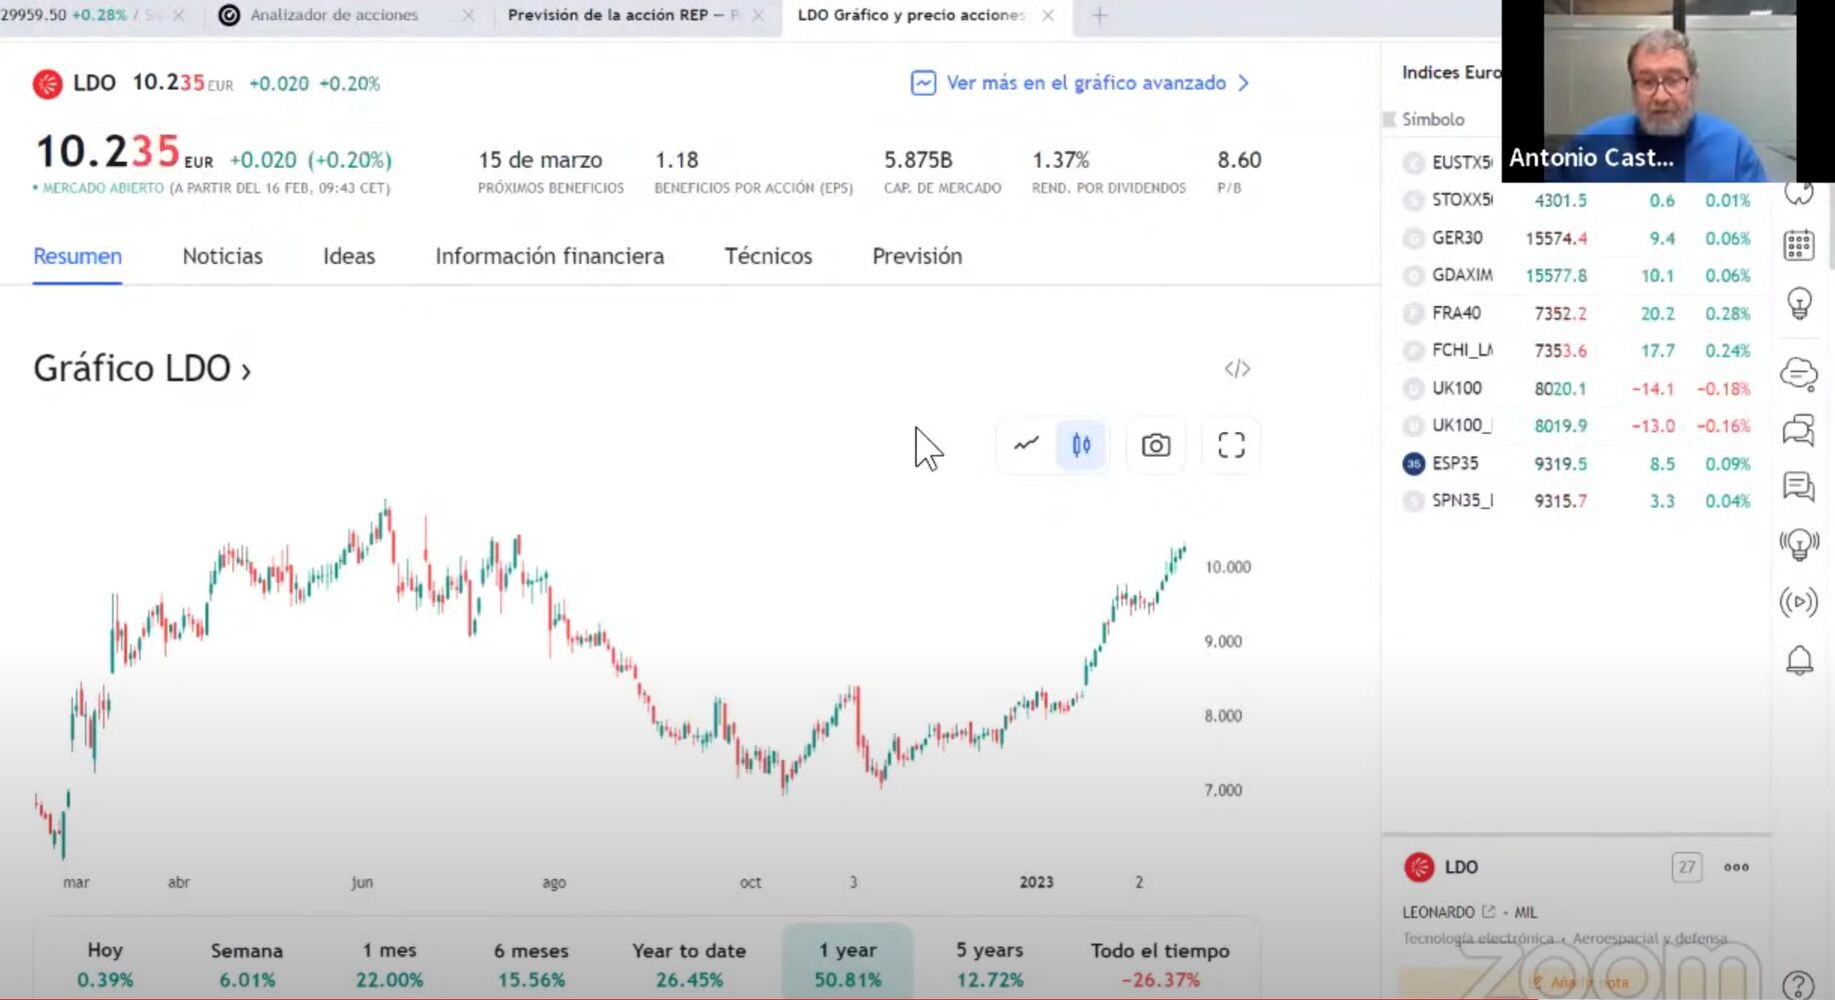The width and height of the screenshot is (1835, 1000).
Task: Open the public chat cloud icon
Action: click(x=1798, y=374)
